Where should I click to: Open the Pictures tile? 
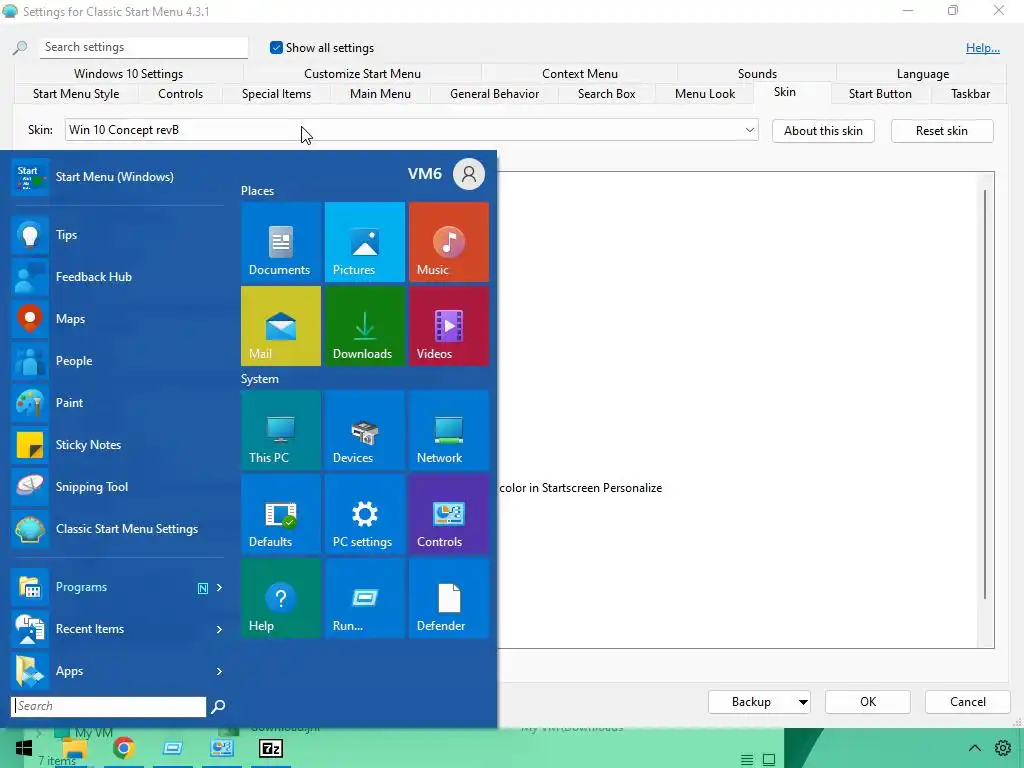364,242
